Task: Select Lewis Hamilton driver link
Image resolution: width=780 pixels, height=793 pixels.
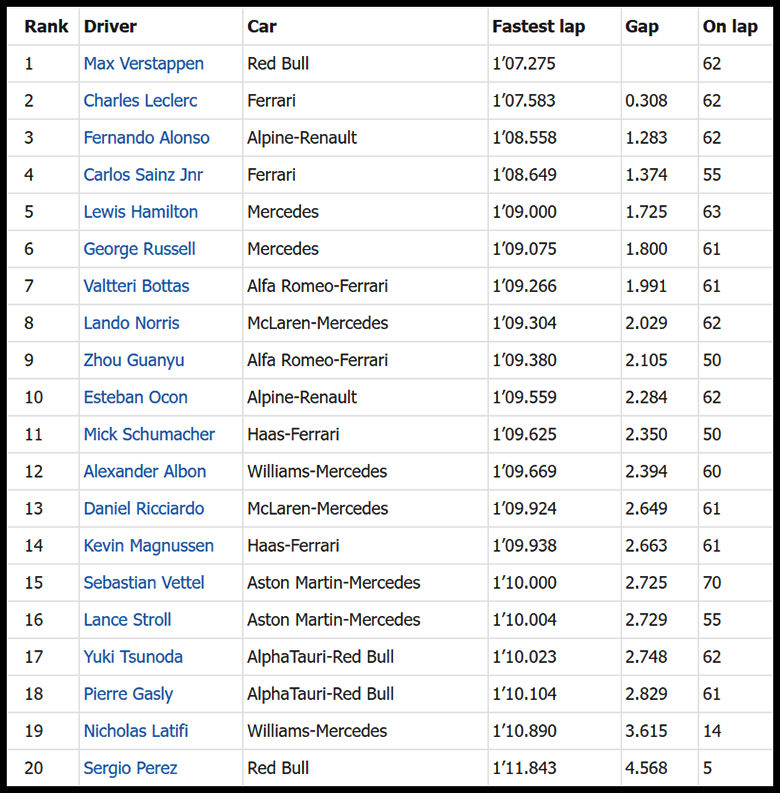Action: (x=141, y=212)
